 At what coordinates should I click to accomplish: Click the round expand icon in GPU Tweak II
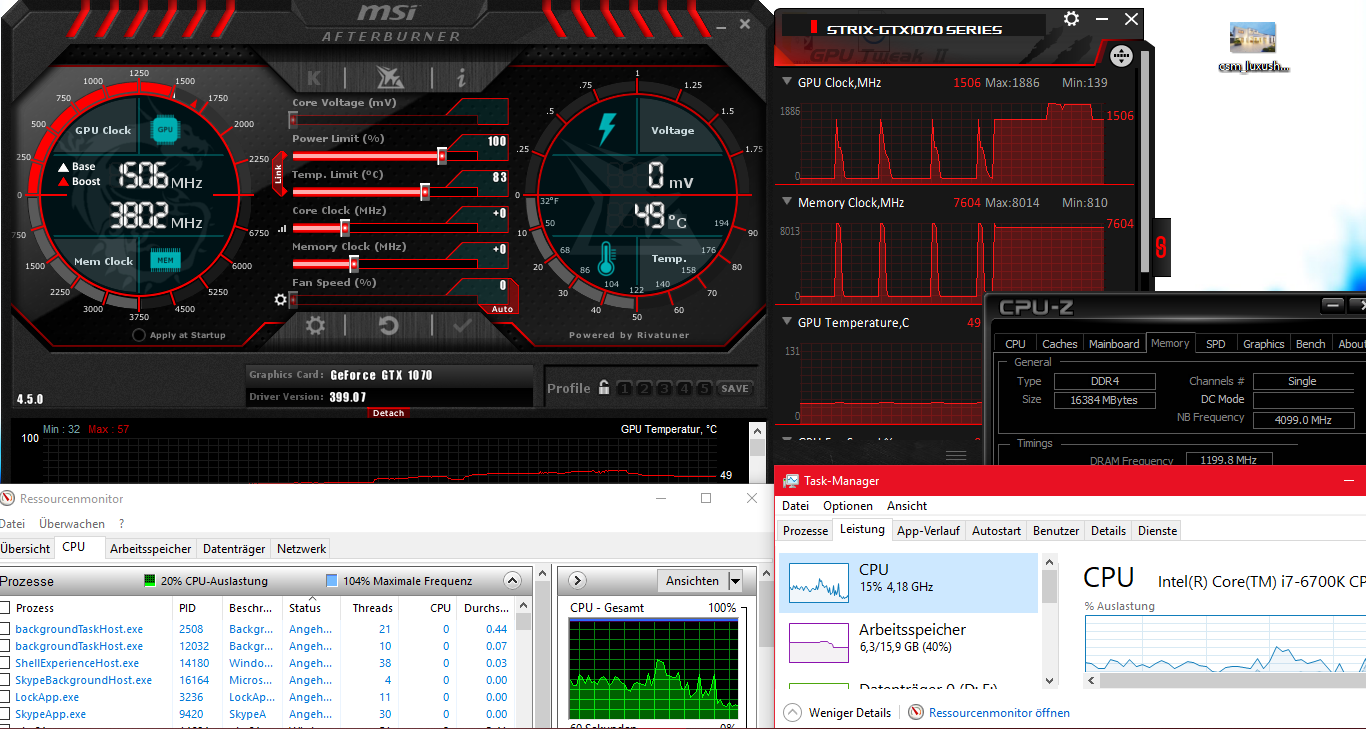point(1121,56)
